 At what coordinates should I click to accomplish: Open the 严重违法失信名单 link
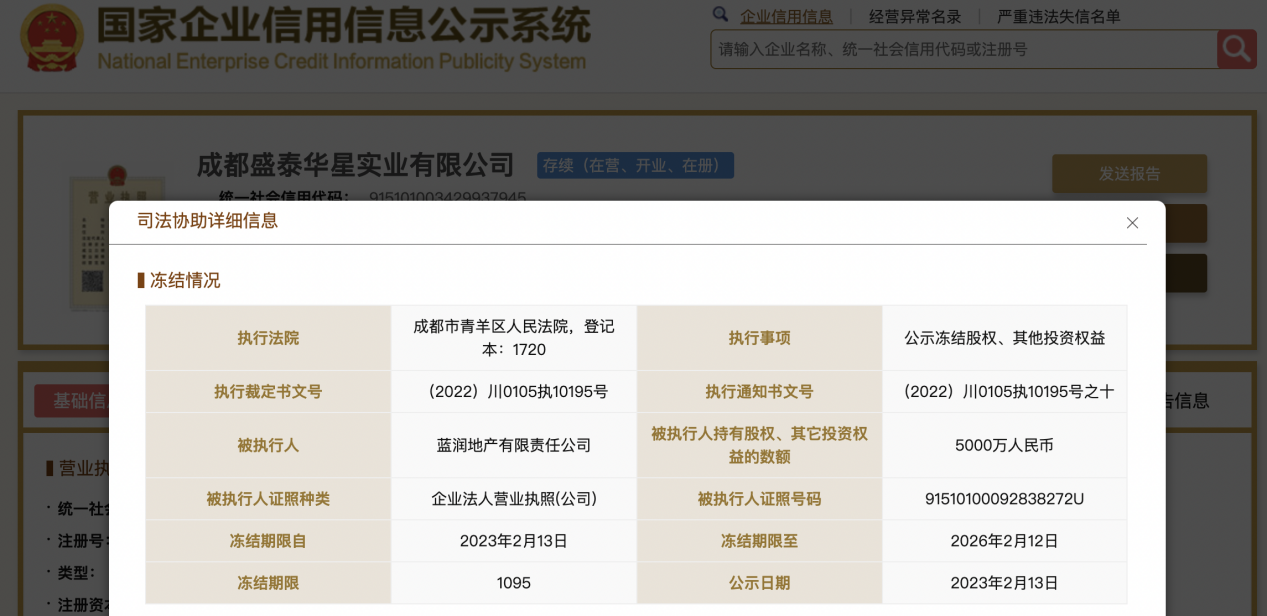pyautogui.click(x=1059, y=16)
